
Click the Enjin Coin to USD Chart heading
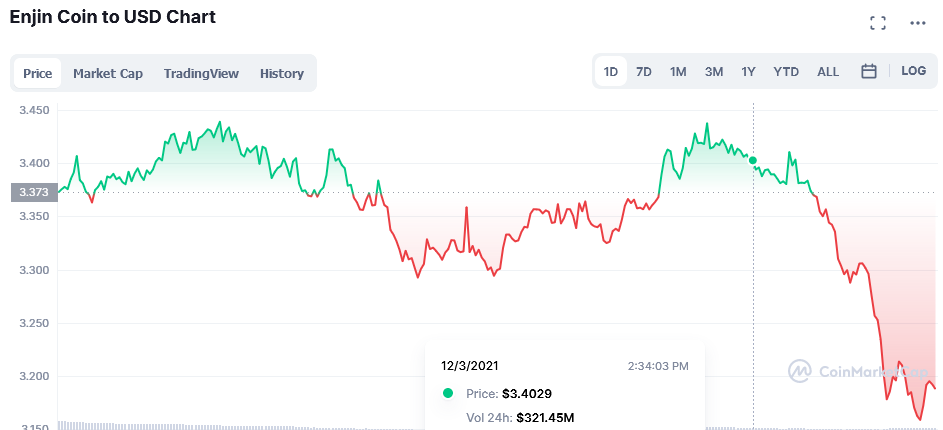click(x=112, y=16)
